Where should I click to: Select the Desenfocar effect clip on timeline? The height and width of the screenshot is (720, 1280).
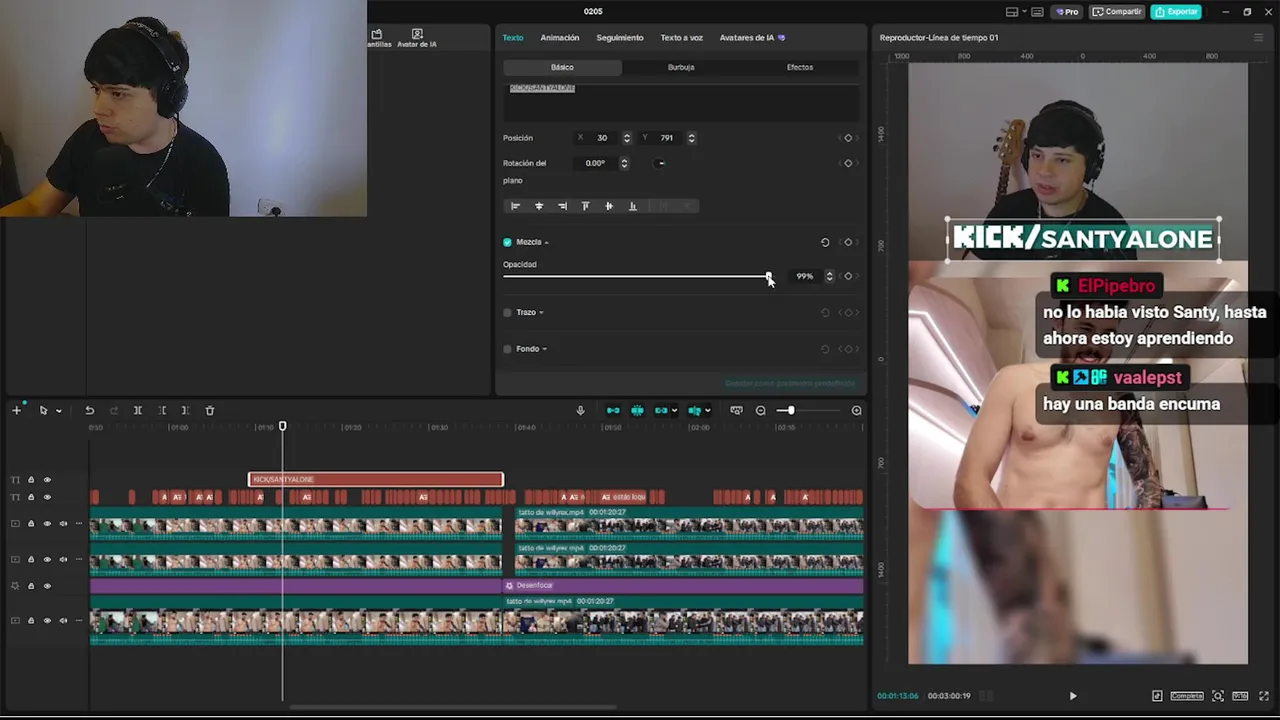tap(683, 585)
